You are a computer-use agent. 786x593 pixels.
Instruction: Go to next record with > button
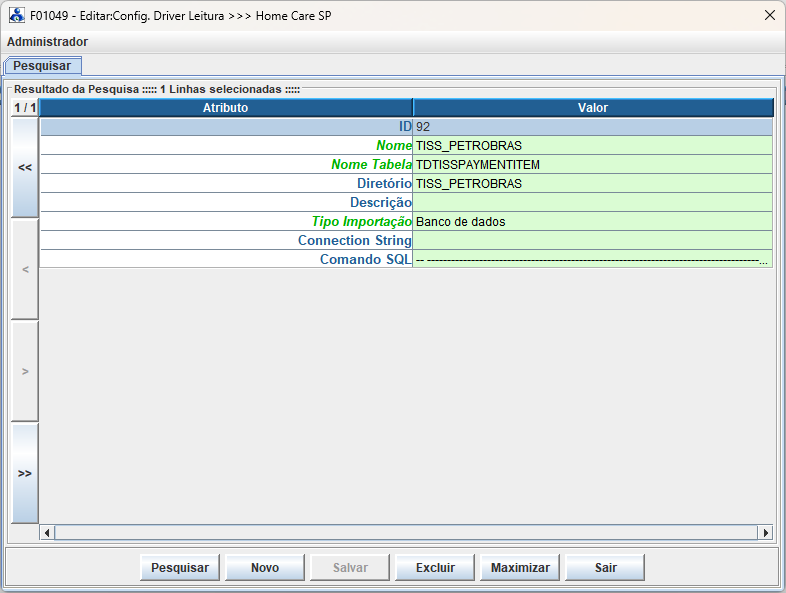point(25,371)
